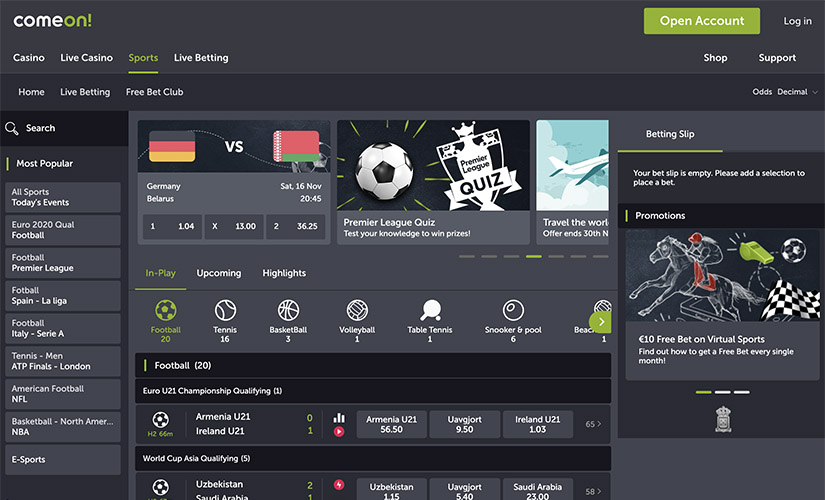Image resolution: width=825 pixels, height=500 pixels.
Task: Bet on Belarus at 36.25
Action: 295,226
